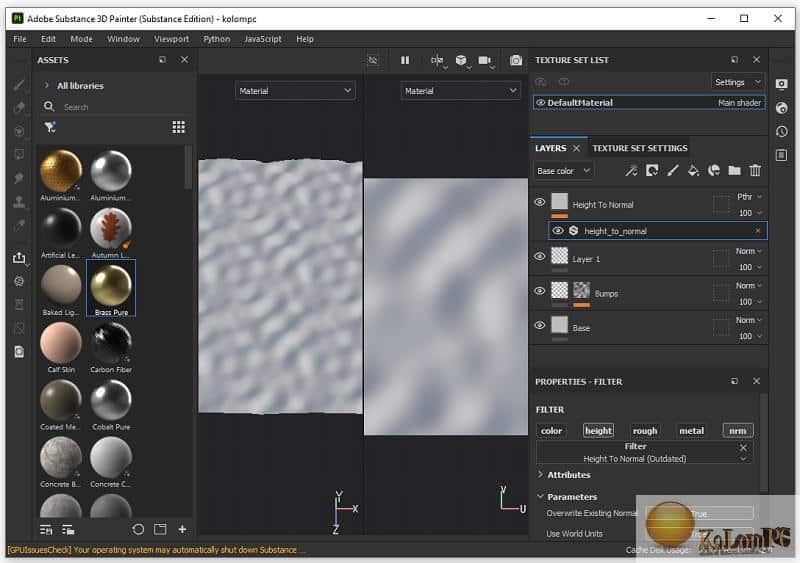
Task: Toggle the Pause engine computation button
Action: tap(405, 60)
